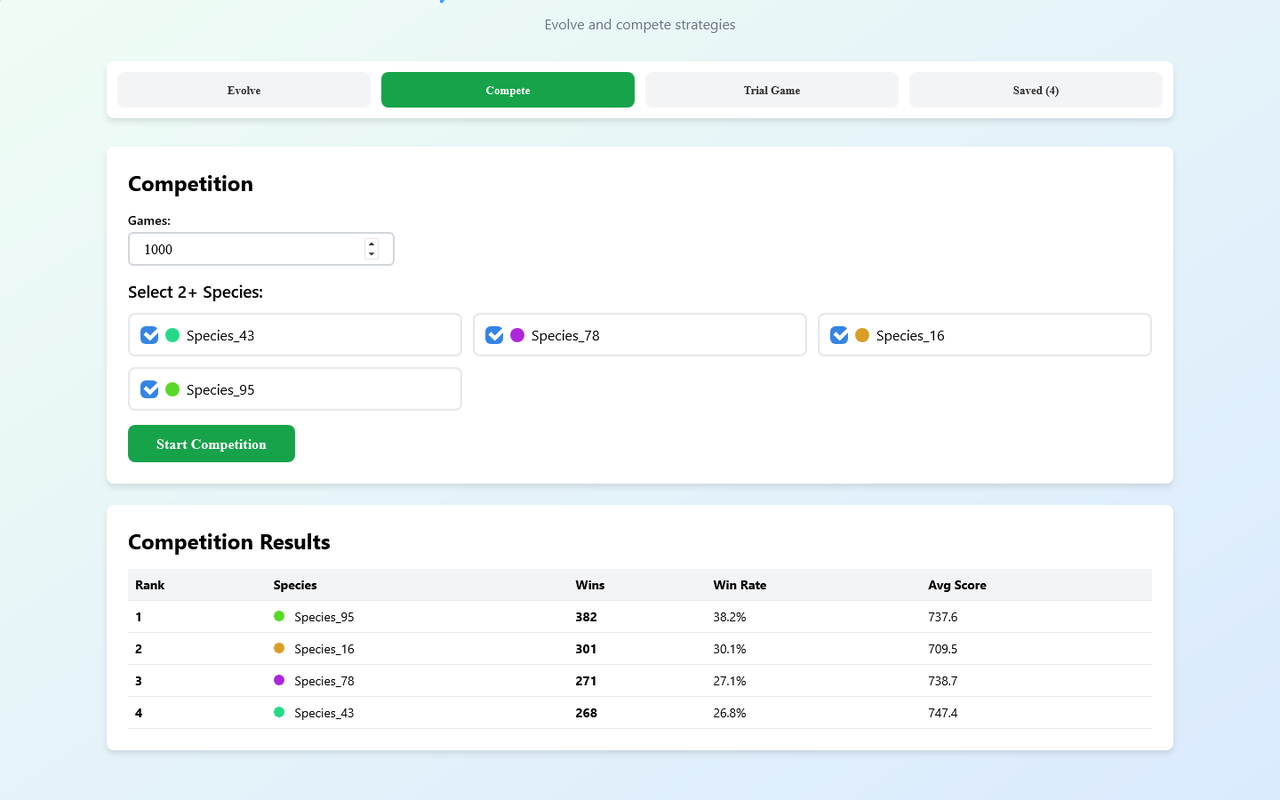The width and height of the screenshot is (1280, 800).
Task: Switch to the Evolve tab
Action: click(x=244, y=90)
